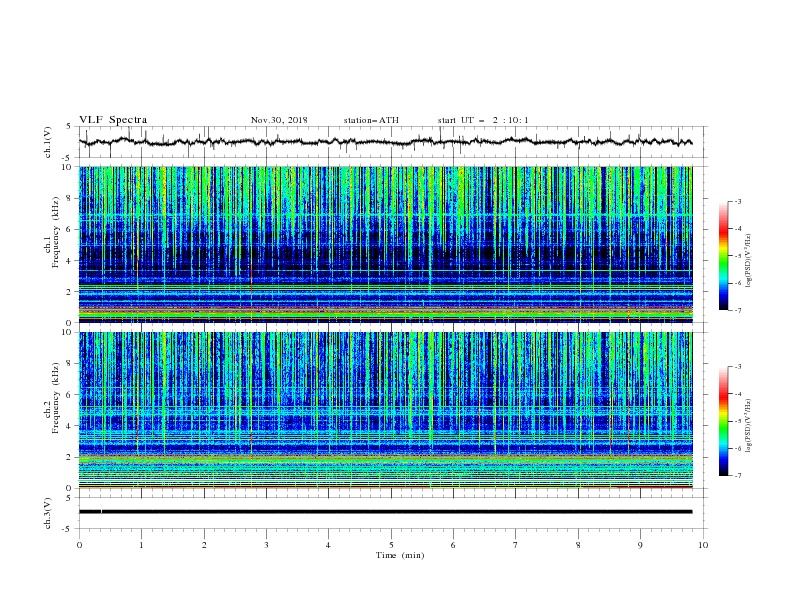792x612 pixels.
Task: Click the "ch.1(V)" waveform axis label
Action: pos(48,142)
